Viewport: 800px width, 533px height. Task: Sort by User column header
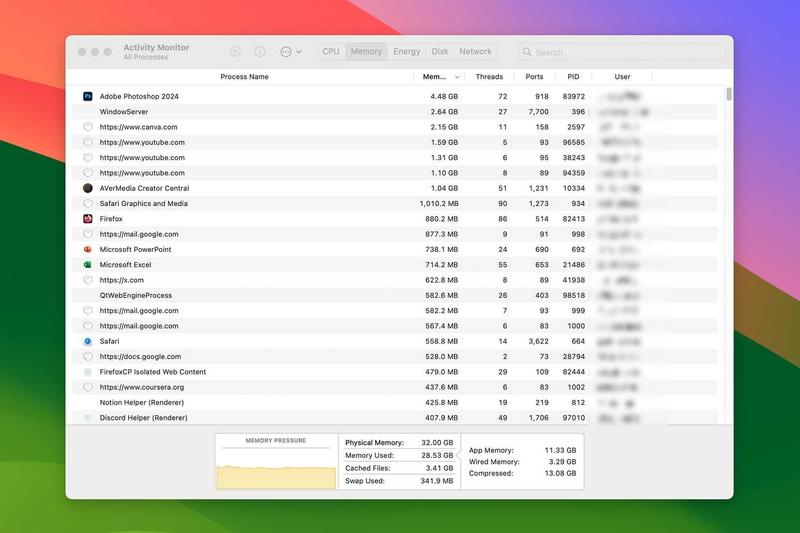click(x=622, y=77)
